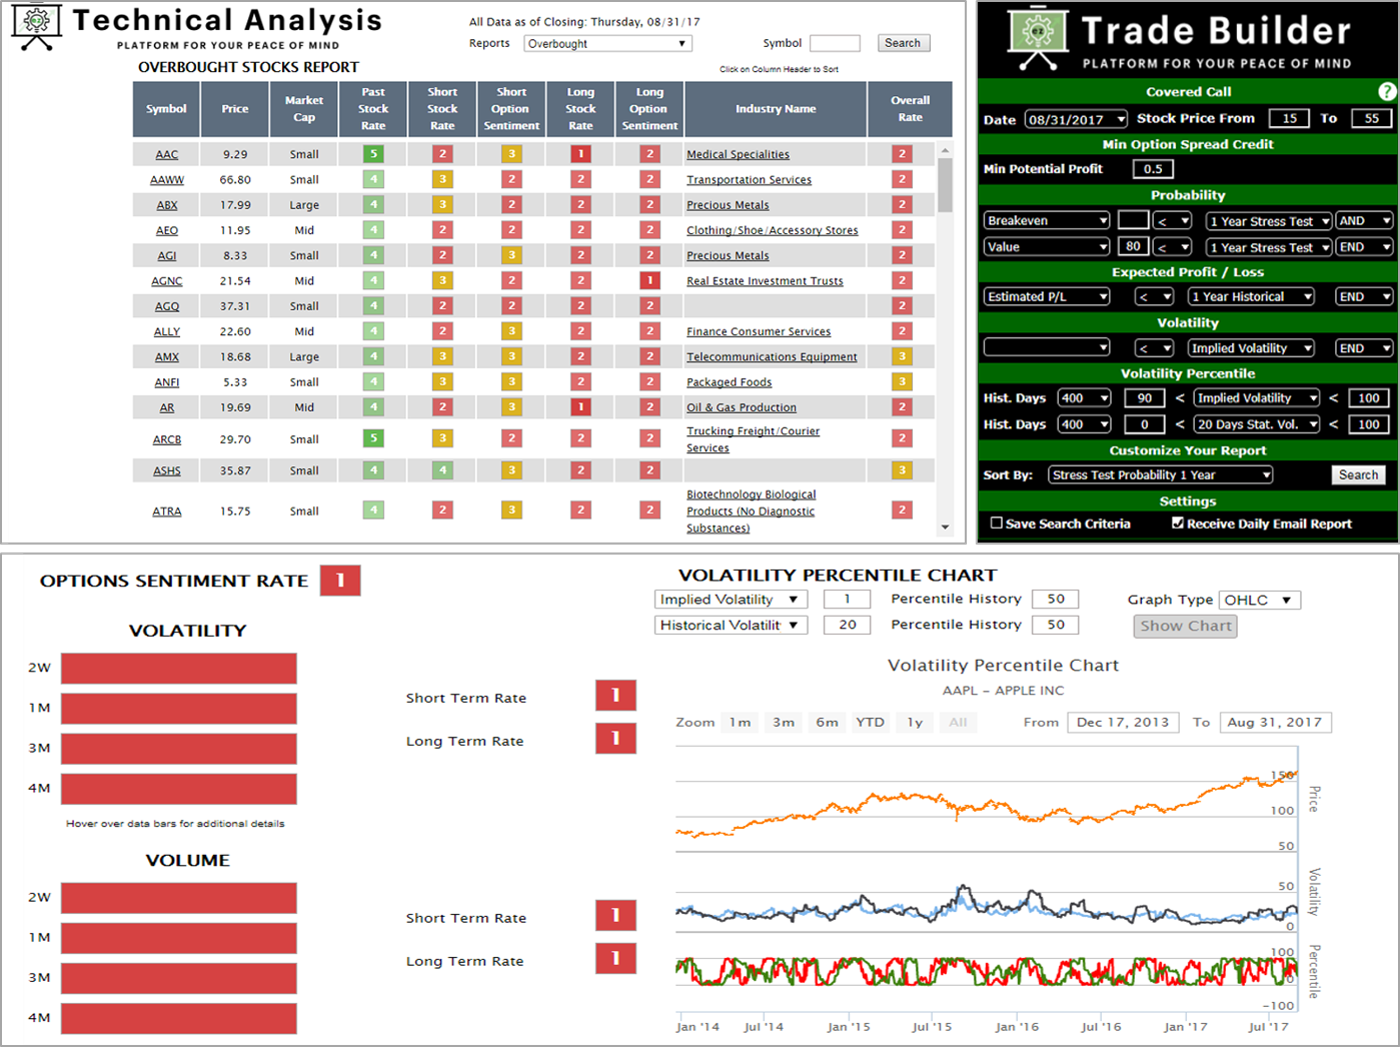Screen dimensions: 1400x1047
Task: Click the table scroll-down arrow
Action: pyautogui.click(x=945, y=527)
